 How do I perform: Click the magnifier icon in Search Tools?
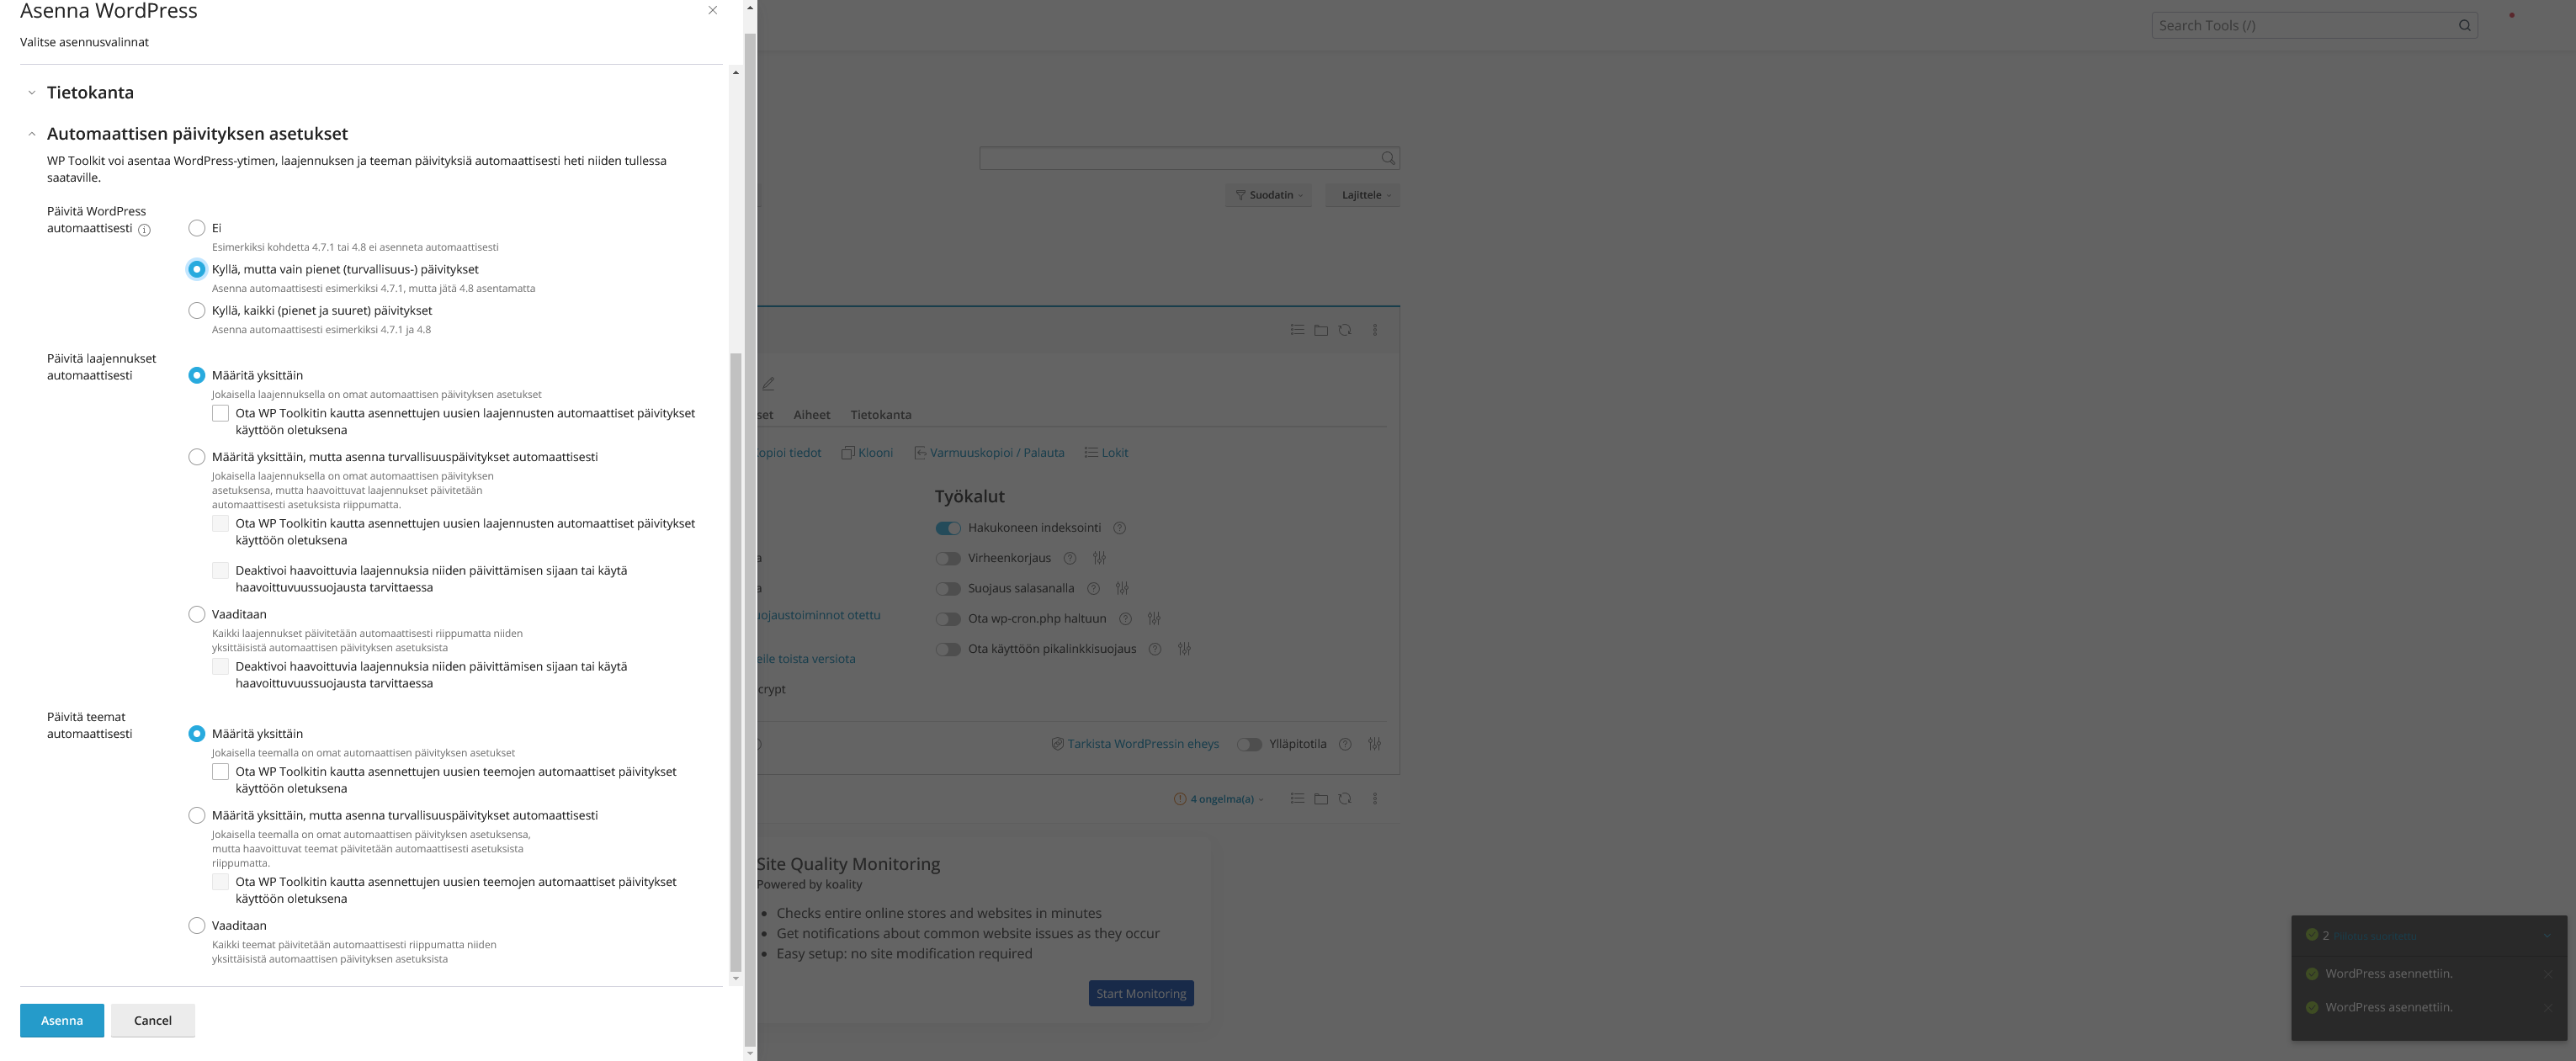(x=2465, y=26)
